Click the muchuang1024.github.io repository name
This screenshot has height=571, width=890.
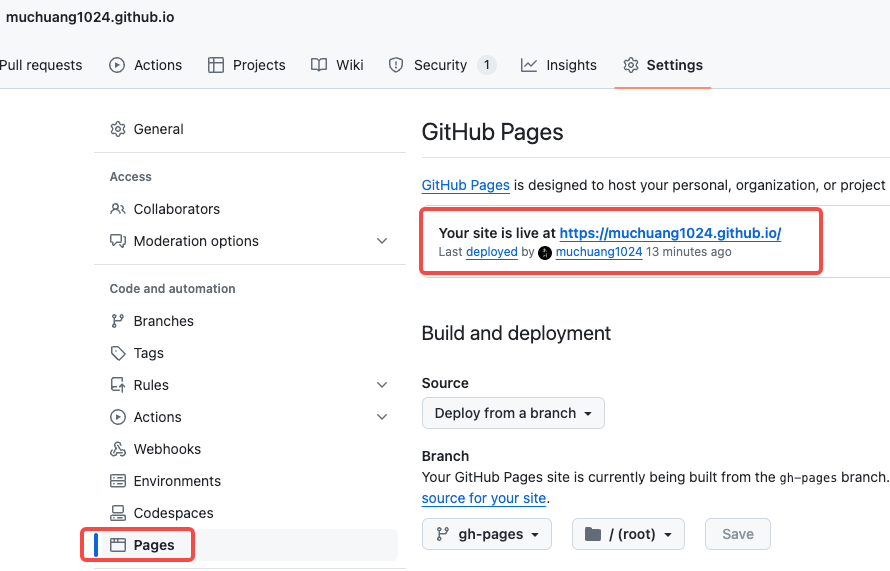coord(90,17)
